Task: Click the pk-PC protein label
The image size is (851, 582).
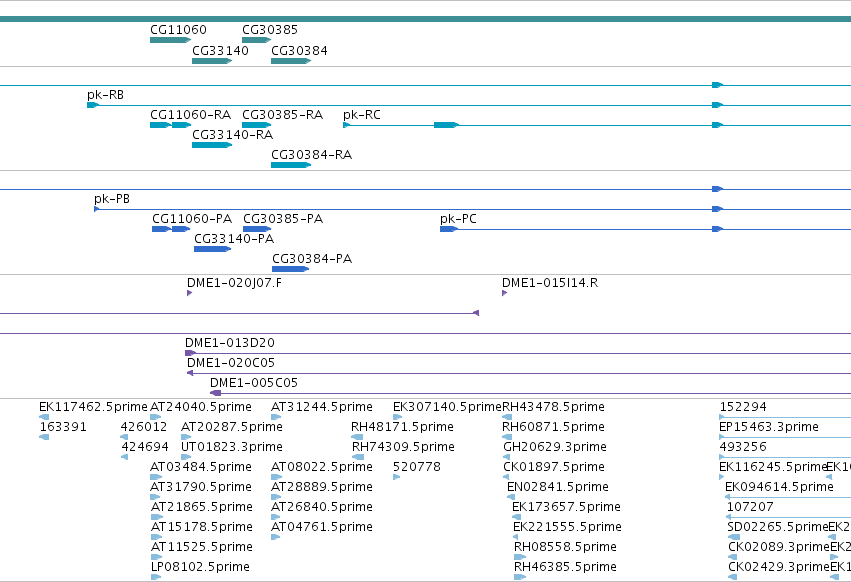Action: point(458,219)
